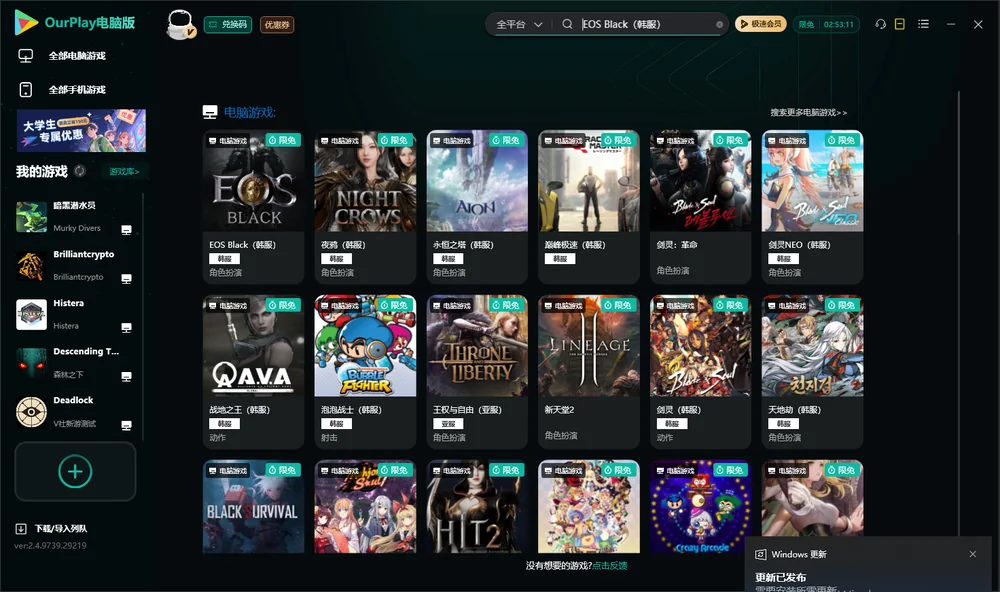Close the Windows 更新 notification
The height and width of the screenshot is (592, 1000).
coord(973,554)
